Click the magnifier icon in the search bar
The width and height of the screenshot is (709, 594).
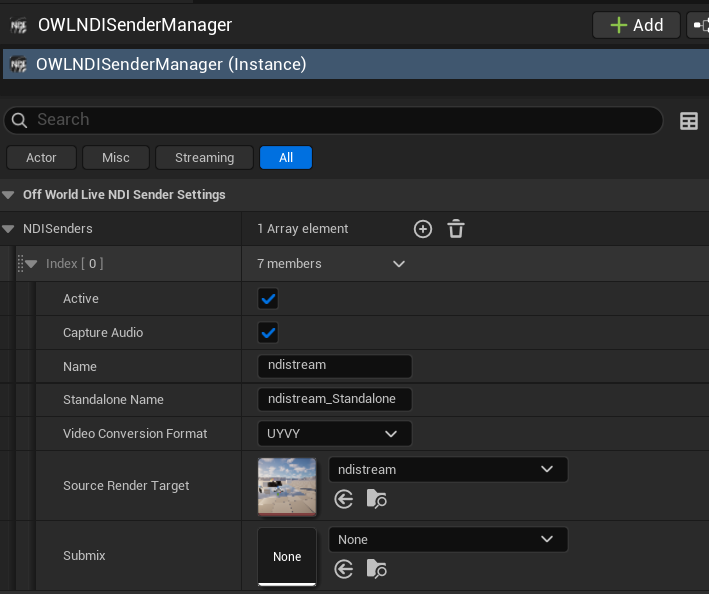(x=19, y=120)
